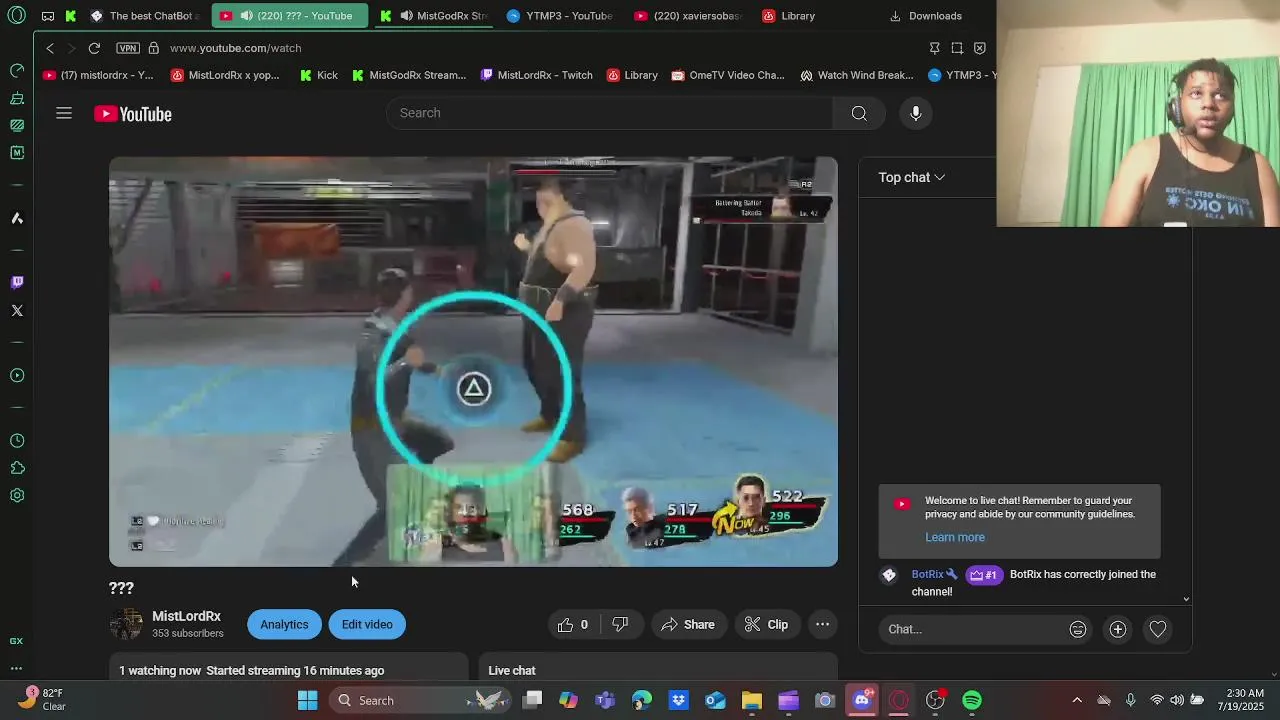This screenshot has height=720, width=1280.
Task: Reload the page from the address bar
Action: pos(94,48)
